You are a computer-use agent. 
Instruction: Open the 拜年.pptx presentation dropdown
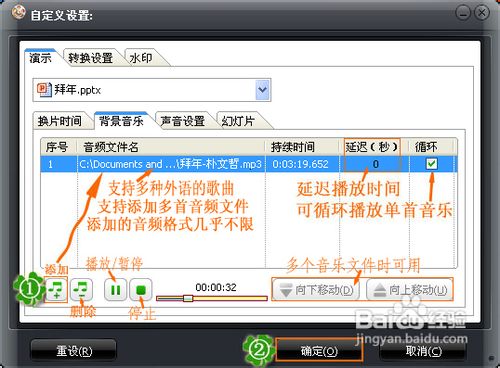[263, 90]
